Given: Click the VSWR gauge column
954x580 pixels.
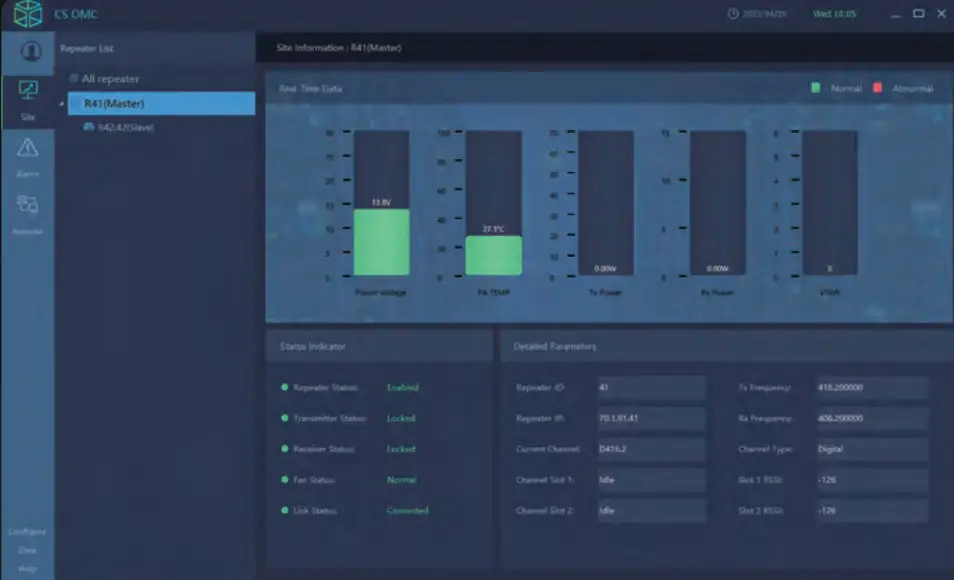Looking at the screenshot, I should coord(830,203).
